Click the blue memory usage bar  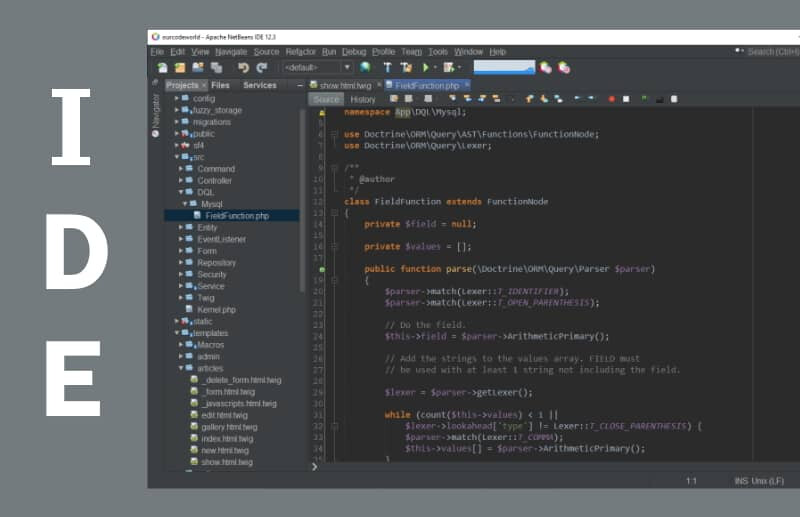tap(503, 67)
